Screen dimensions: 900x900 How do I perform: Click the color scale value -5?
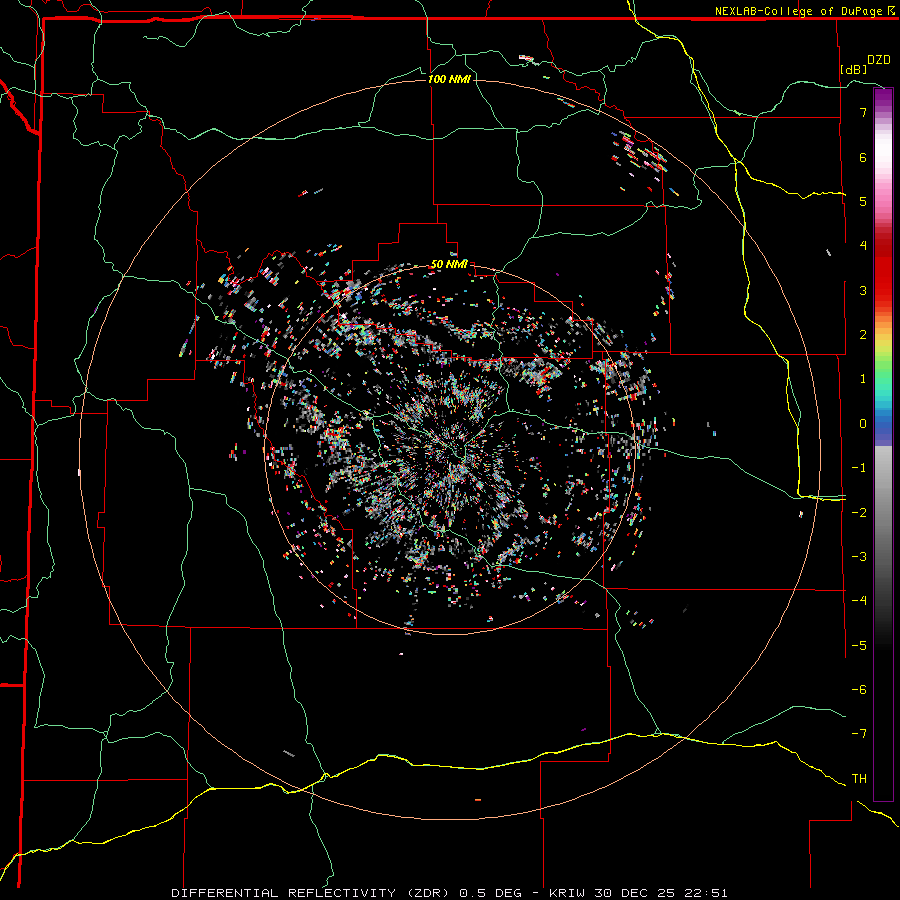[859, 645]
